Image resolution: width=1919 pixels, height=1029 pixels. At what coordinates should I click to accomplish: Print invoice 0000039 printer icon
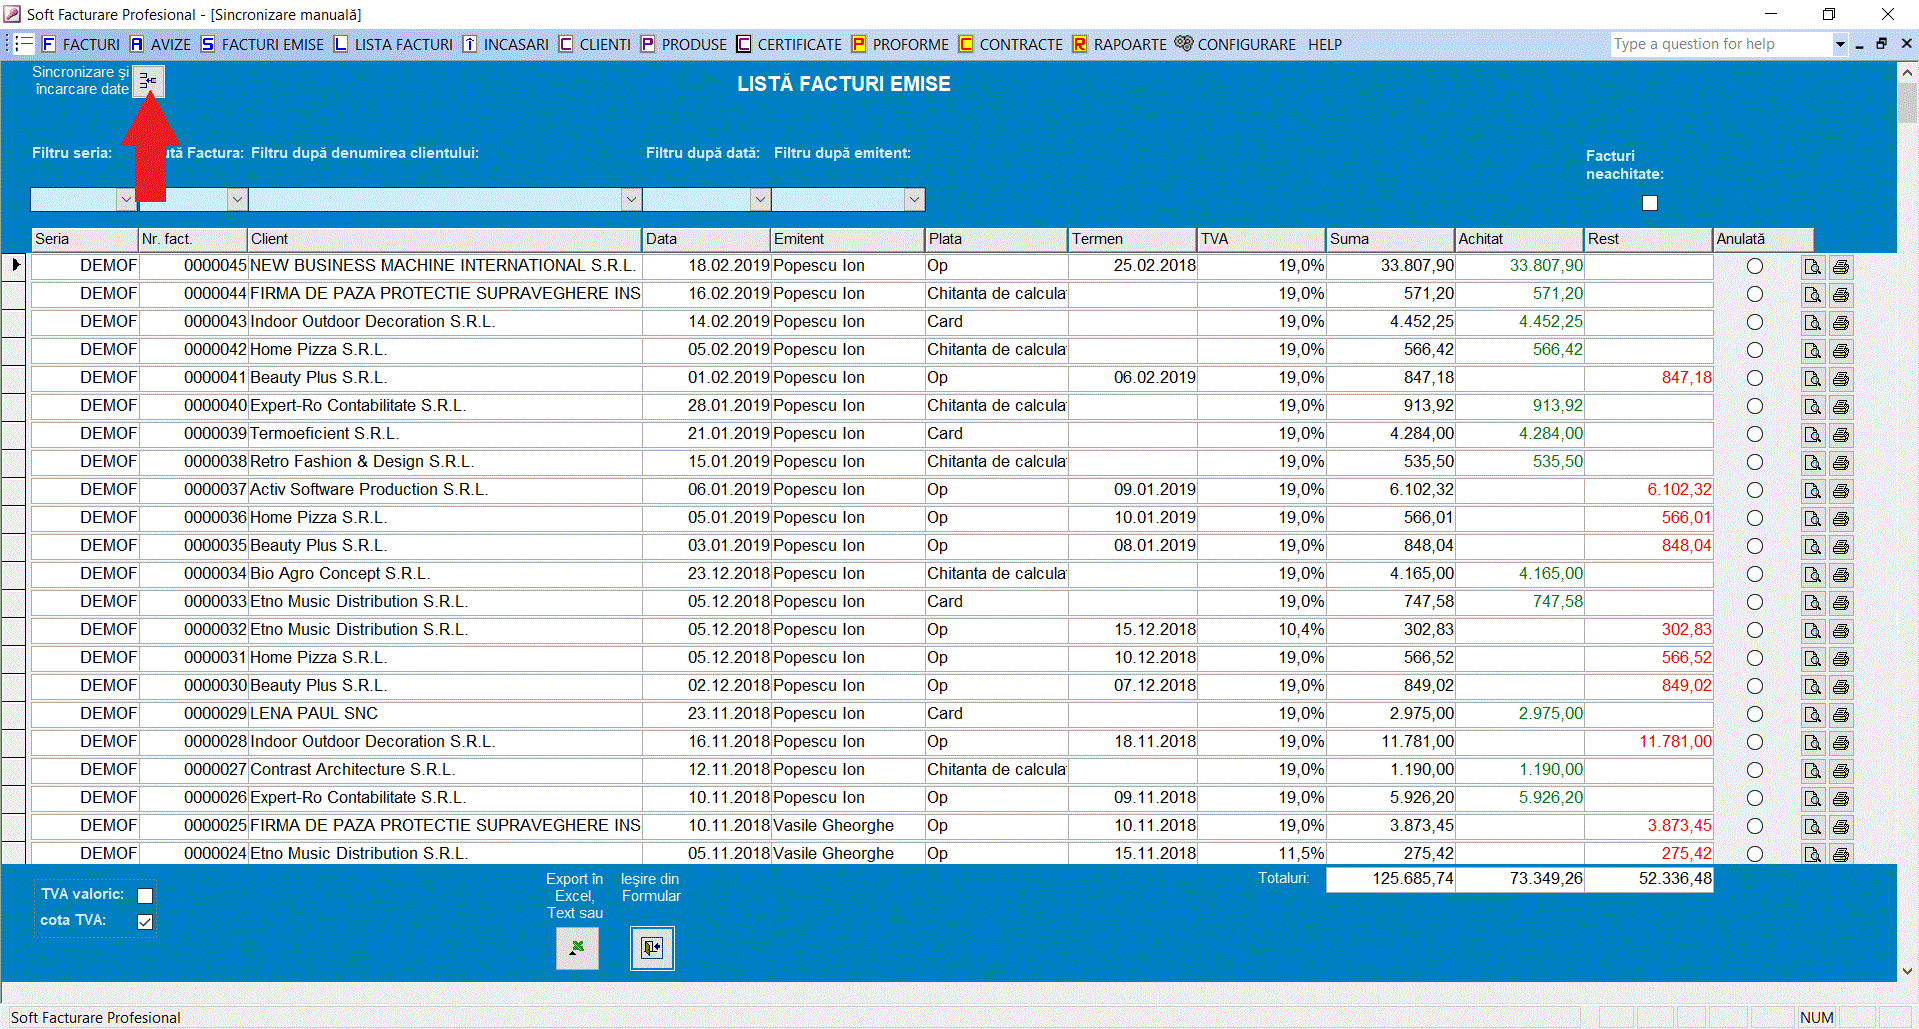point(1840,435)
